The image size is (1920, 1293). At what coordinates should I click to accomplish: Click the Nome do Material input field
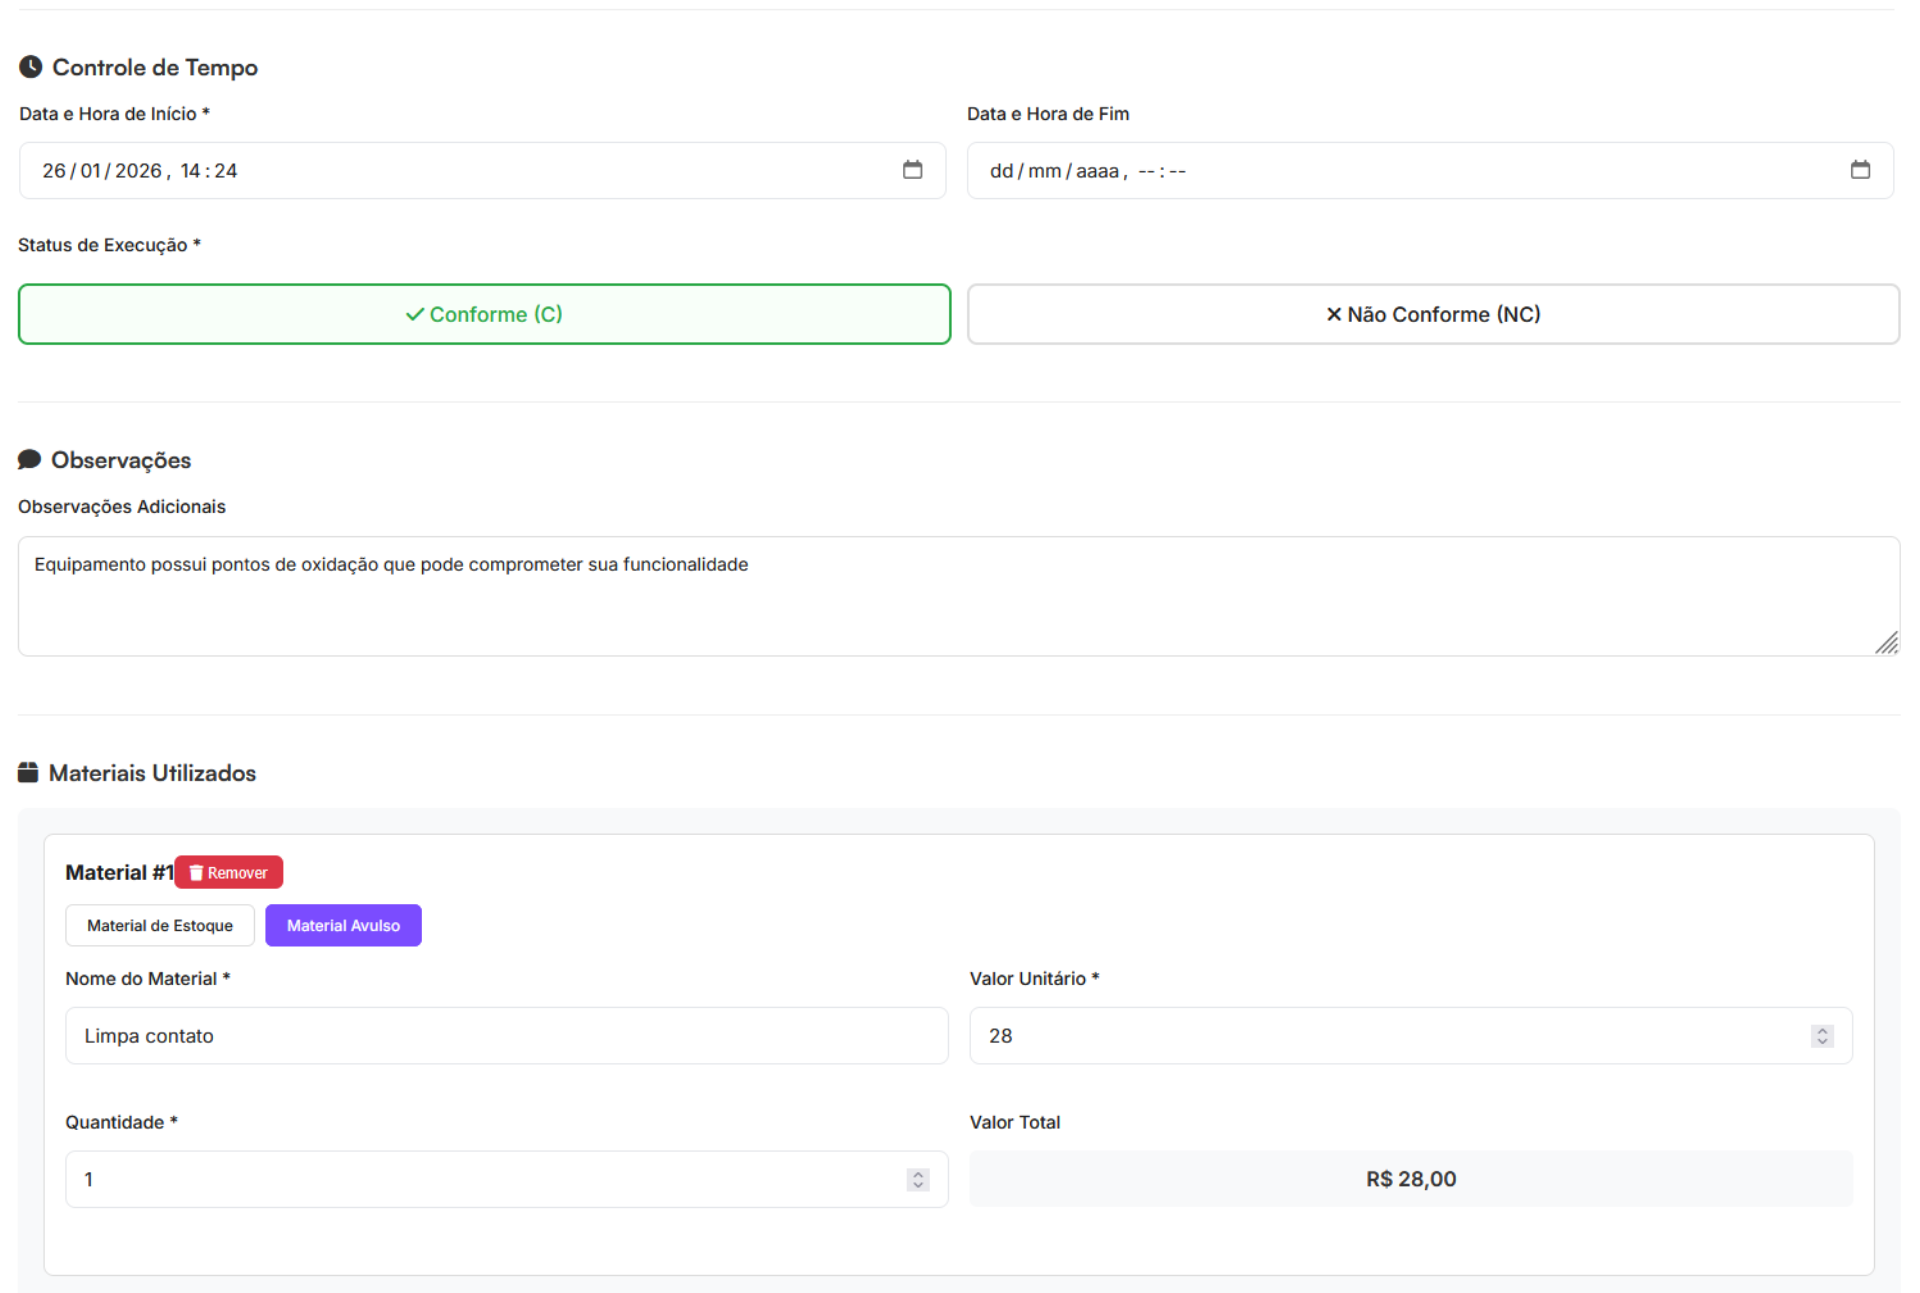click(506, 1036)
